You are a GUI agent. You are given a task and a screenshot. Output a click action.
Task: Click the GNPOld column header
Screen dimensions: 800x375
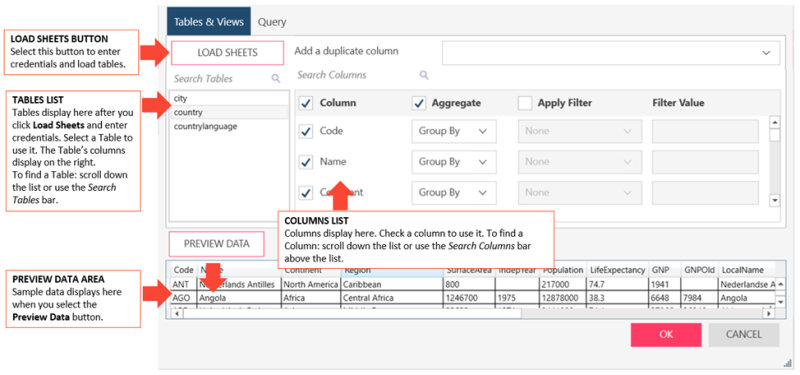(x=700, y=270)
